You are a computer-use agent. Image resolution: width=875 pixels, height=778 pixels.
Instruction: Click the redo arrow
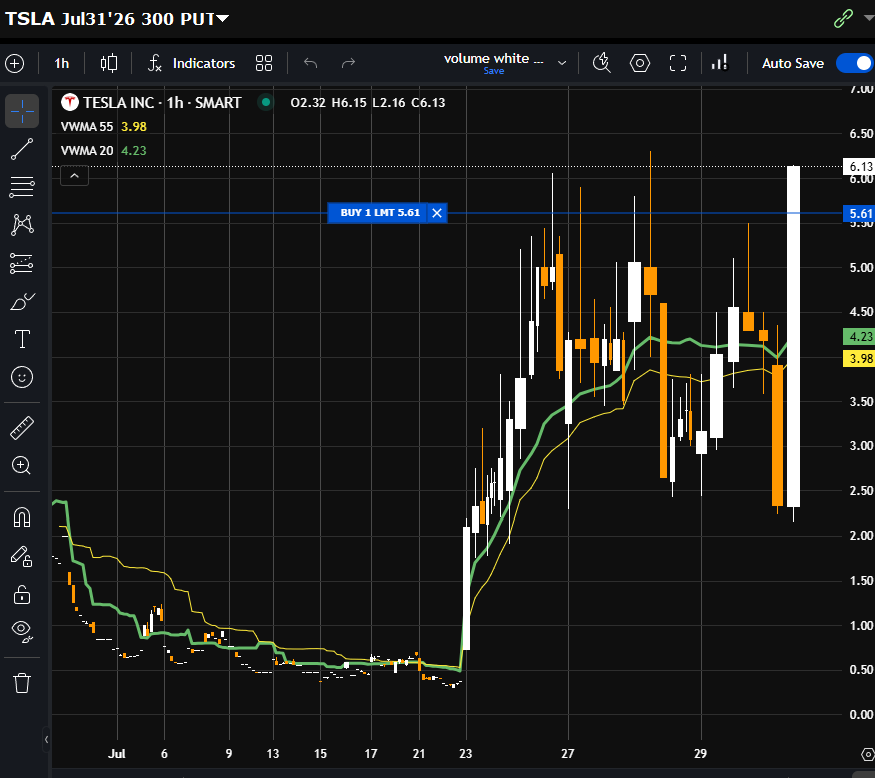point(348,63)
